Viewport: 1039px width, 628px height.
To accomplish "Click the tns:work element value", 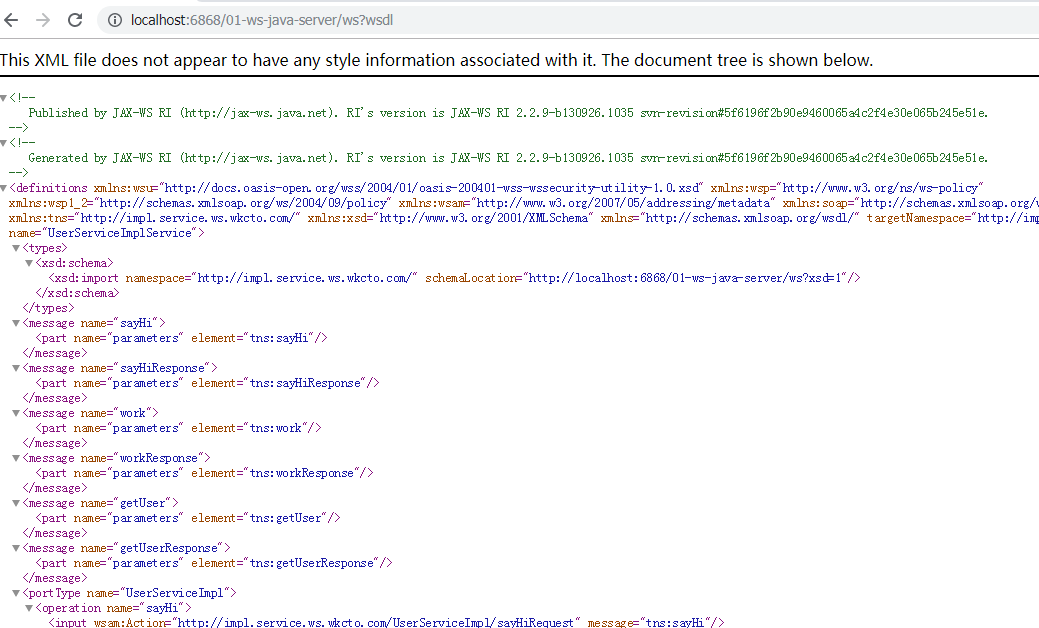I will (x=276, y=429).
